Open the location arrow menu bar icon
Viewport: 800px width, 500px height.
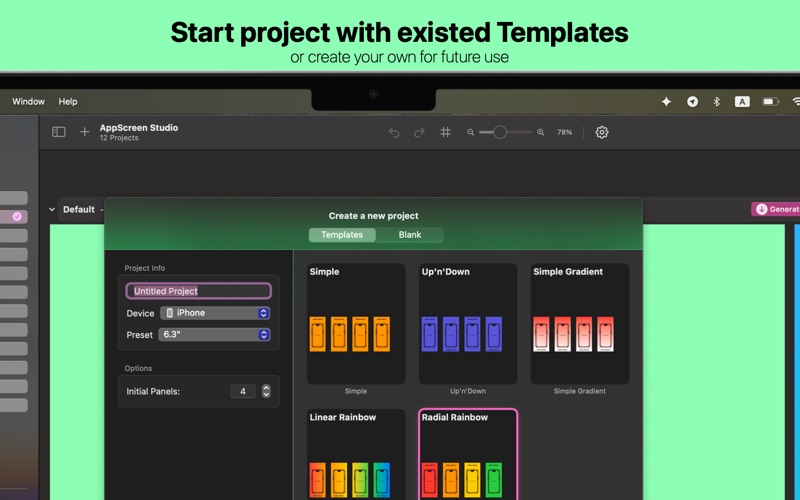(692, 102)
